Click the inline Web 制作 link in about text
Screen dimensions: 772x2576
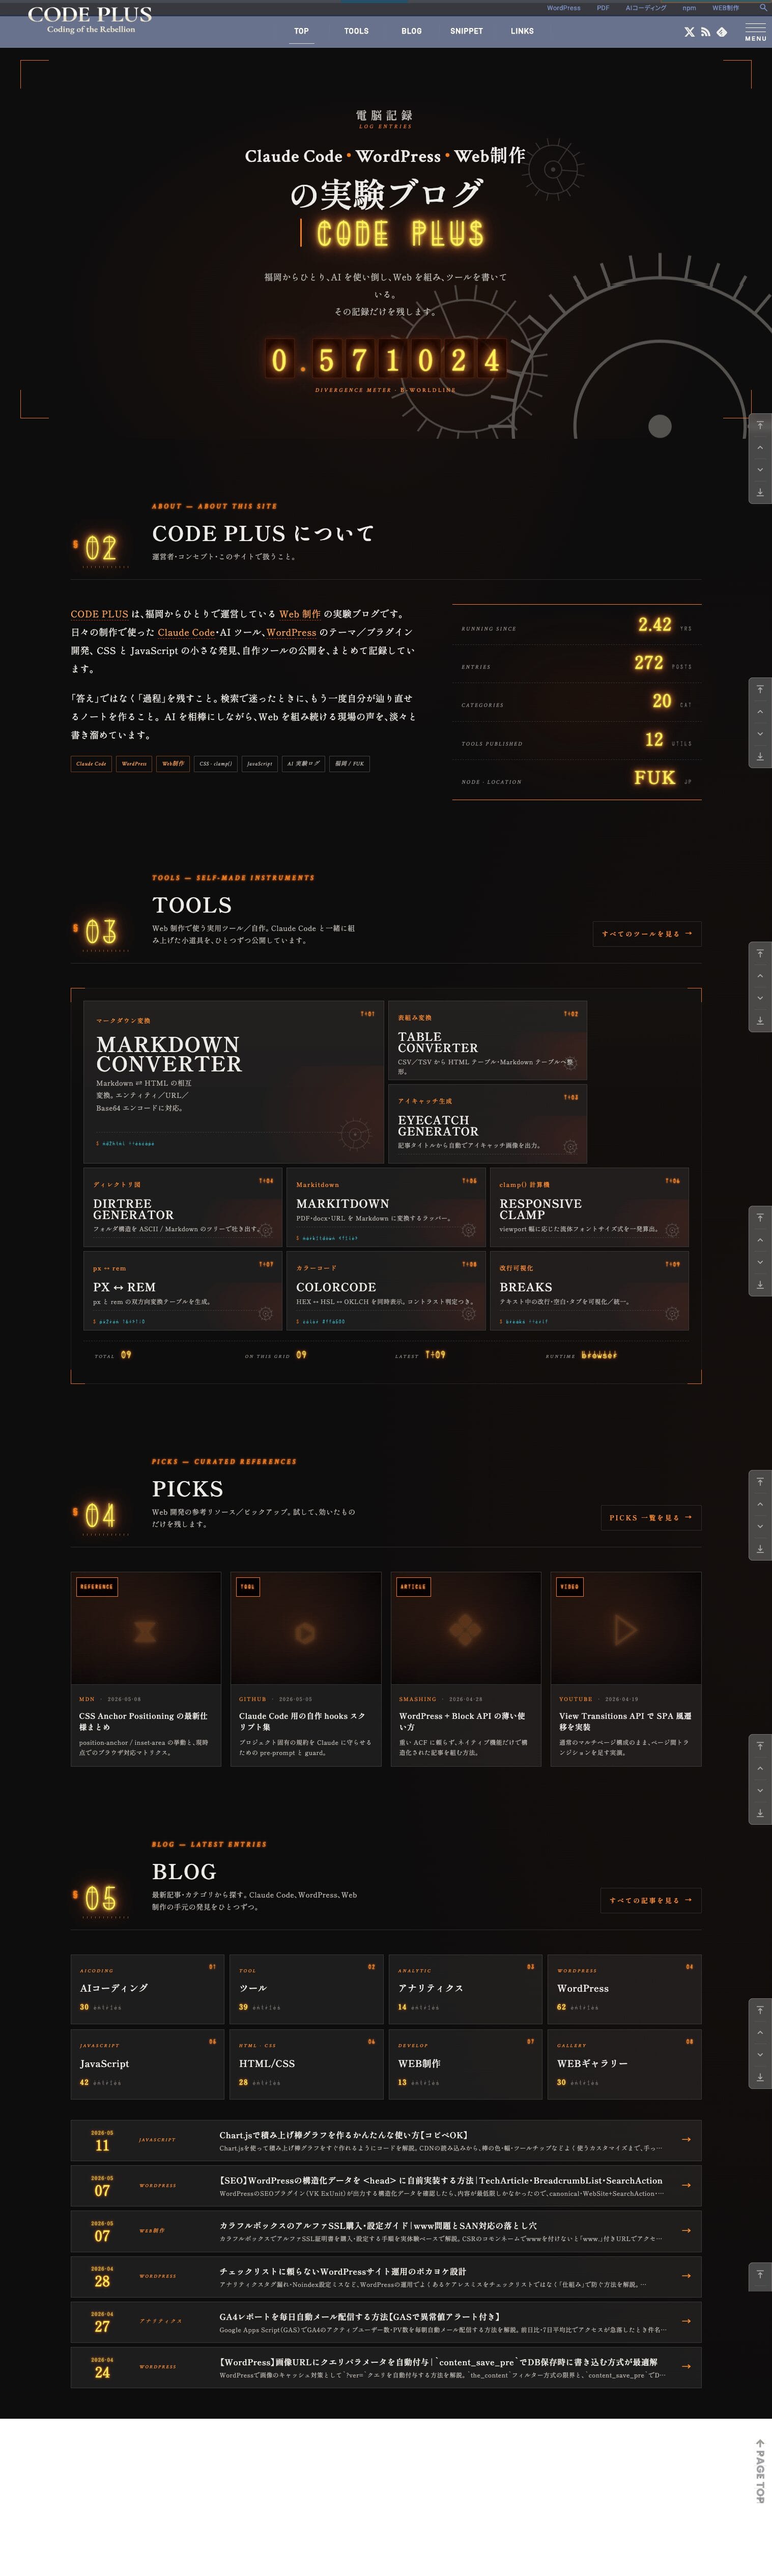(300, 614)
